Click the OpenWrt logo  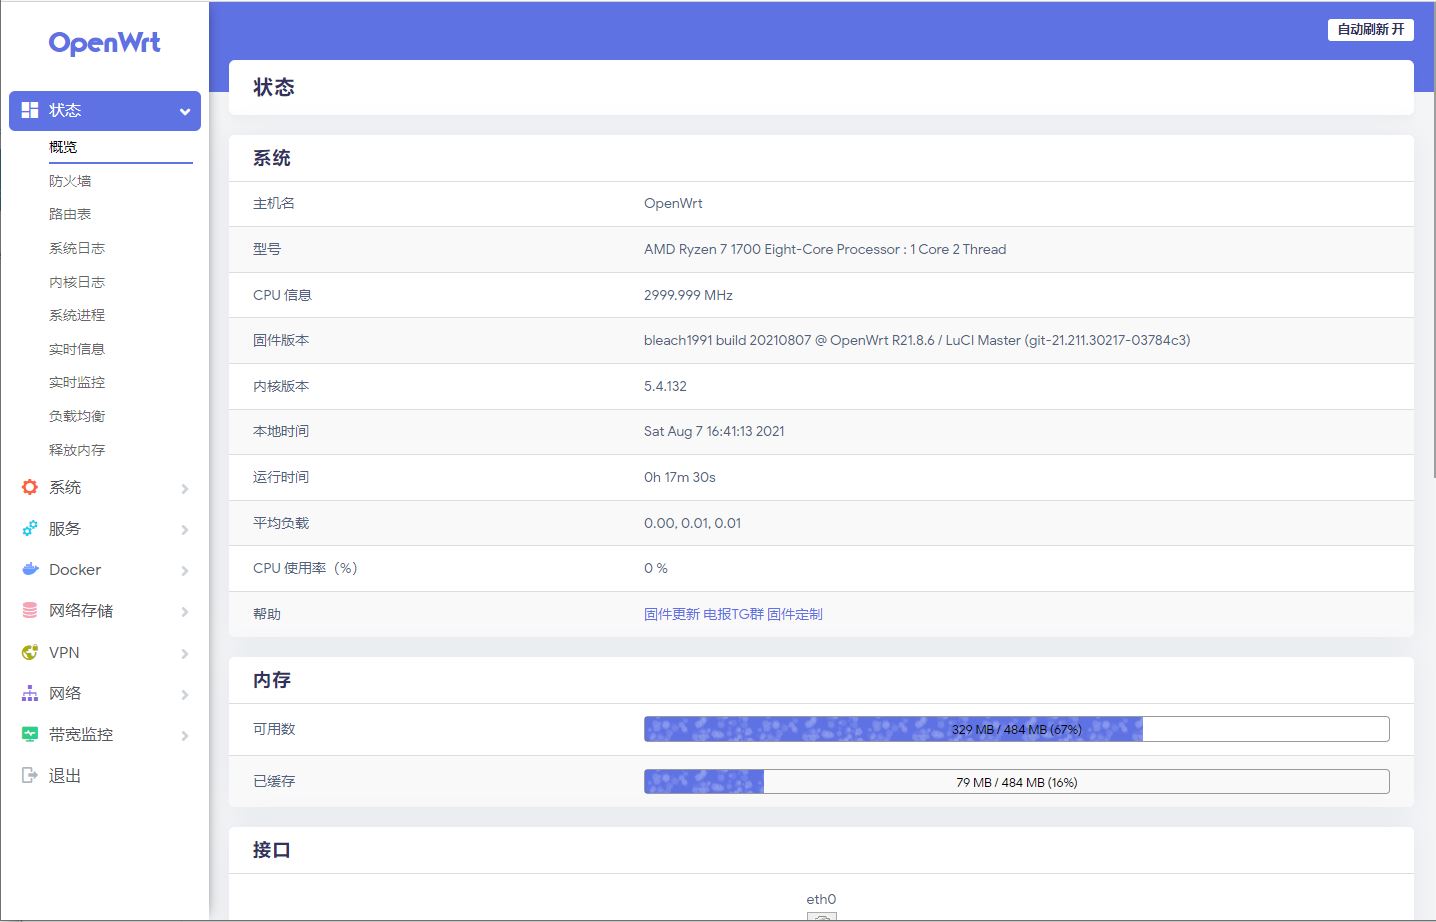tap(104, 43)
